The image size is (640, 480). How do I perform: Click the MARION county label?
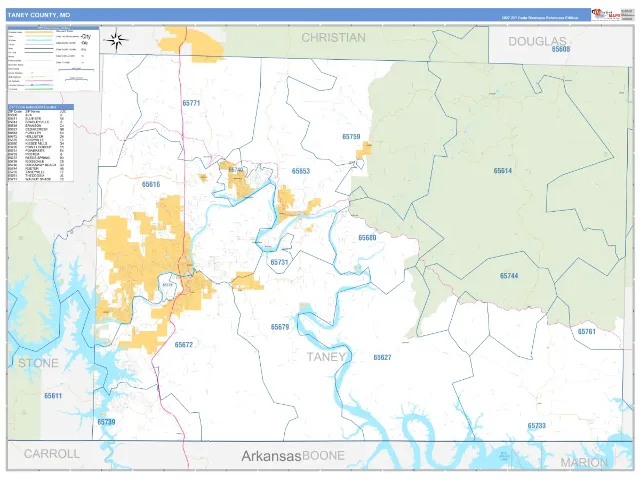[x=584, y=462]
